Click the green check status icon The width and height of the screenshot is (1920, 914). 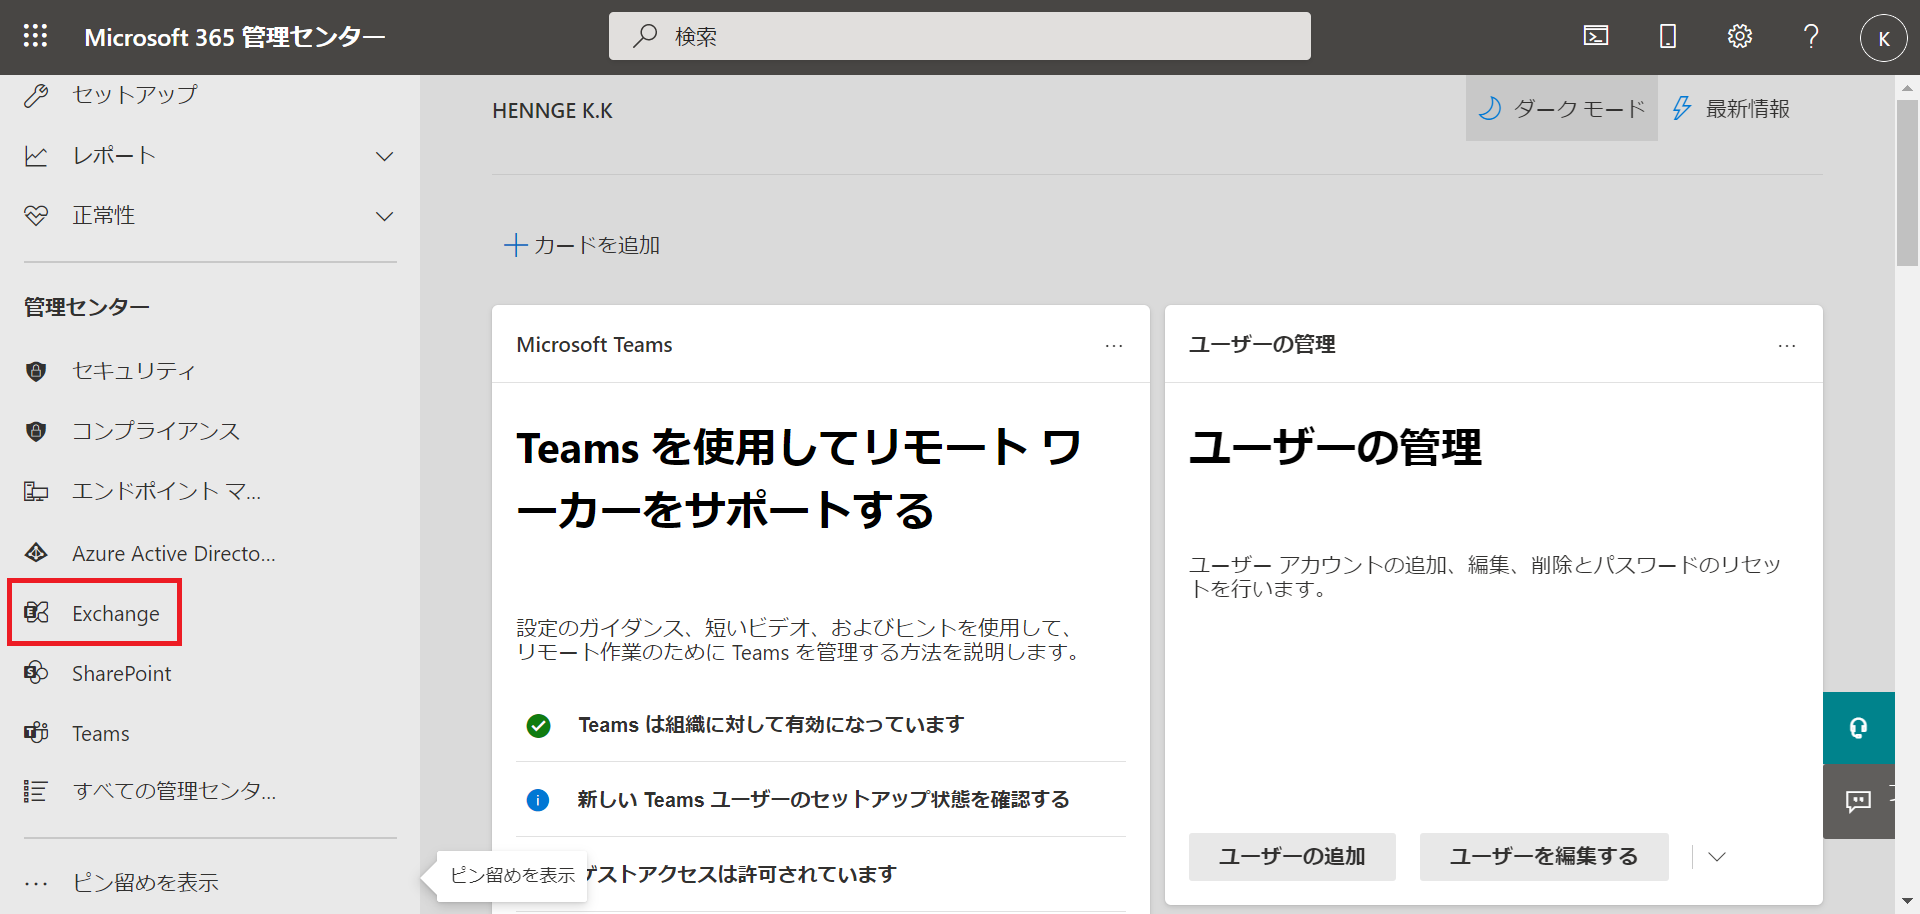(x=538, y=725)
